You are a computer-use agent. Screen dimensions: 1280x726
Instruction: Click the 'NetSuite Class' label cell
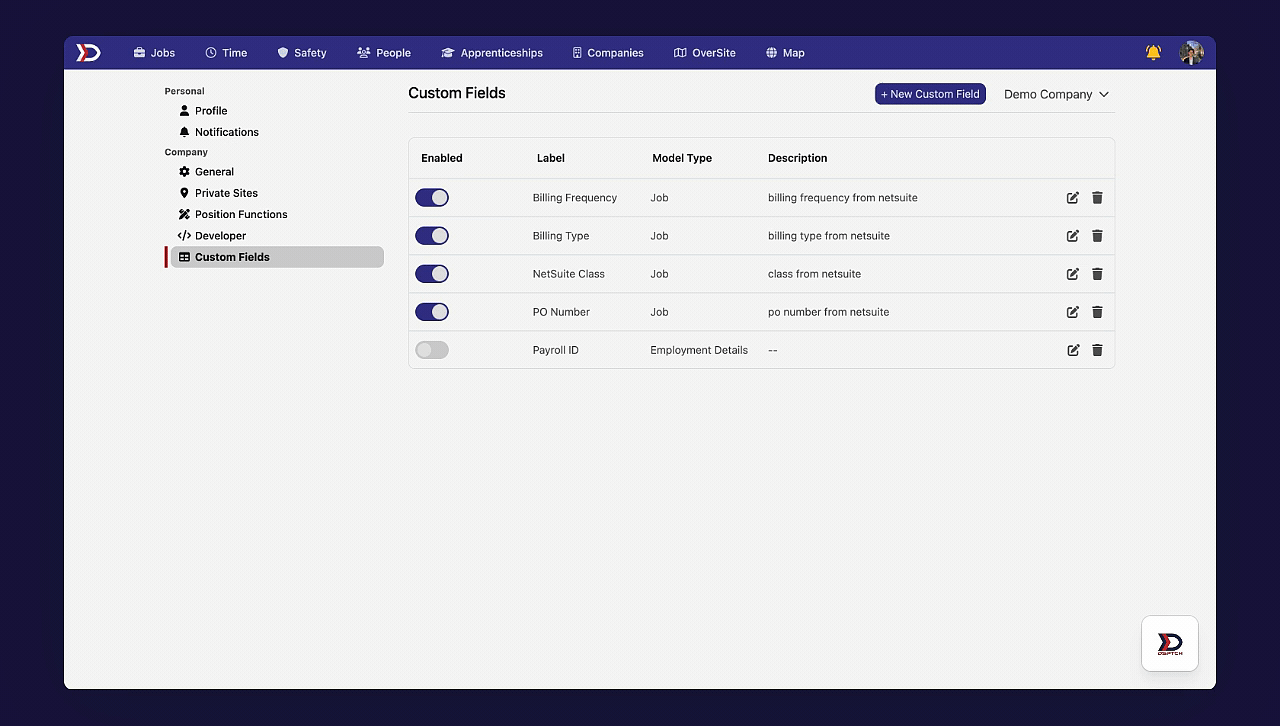pos(569,274)
